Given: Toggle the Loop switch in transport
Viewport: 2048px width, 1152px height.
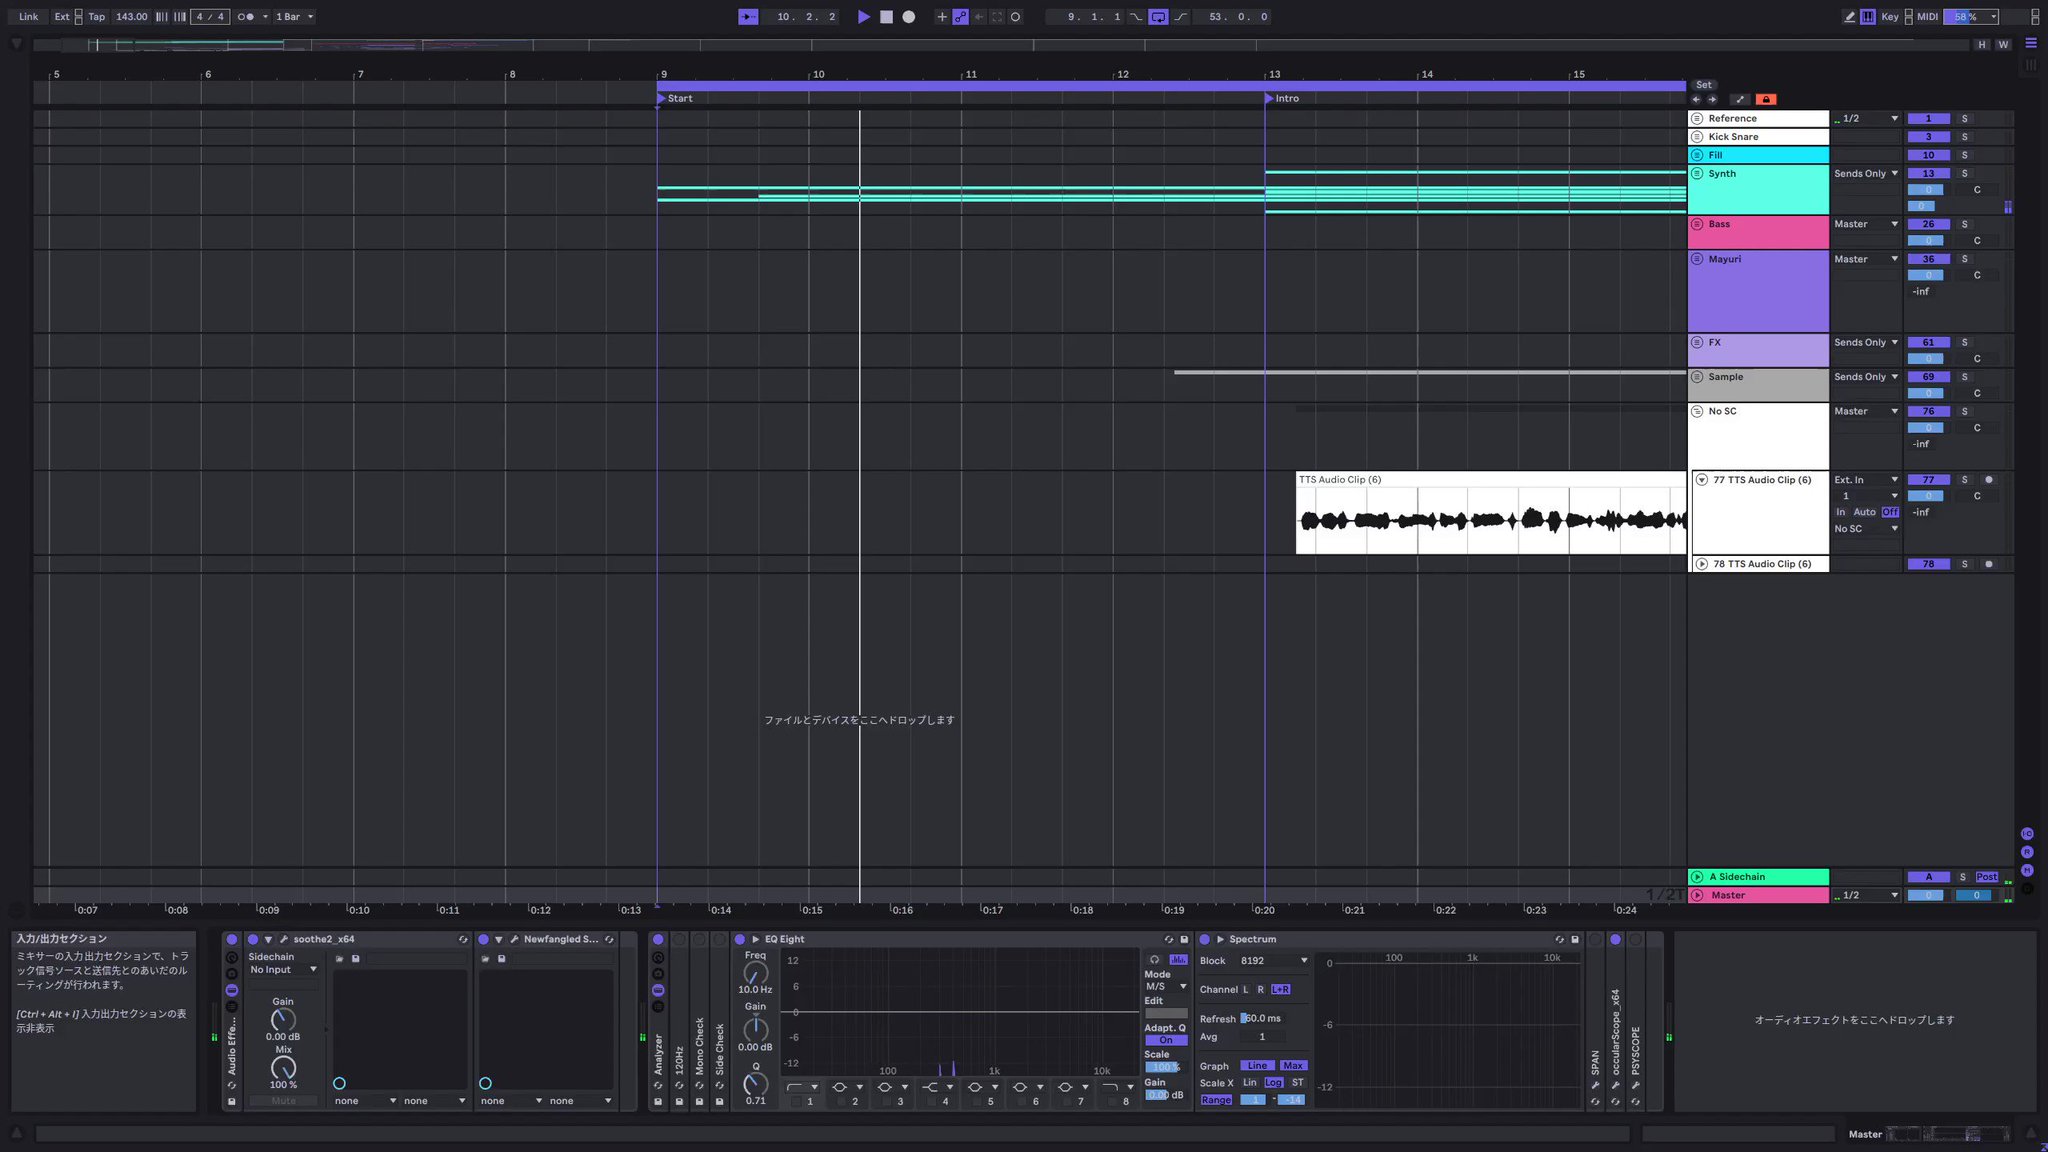Looking at the screenshot, I should (x=1158, y=17).
